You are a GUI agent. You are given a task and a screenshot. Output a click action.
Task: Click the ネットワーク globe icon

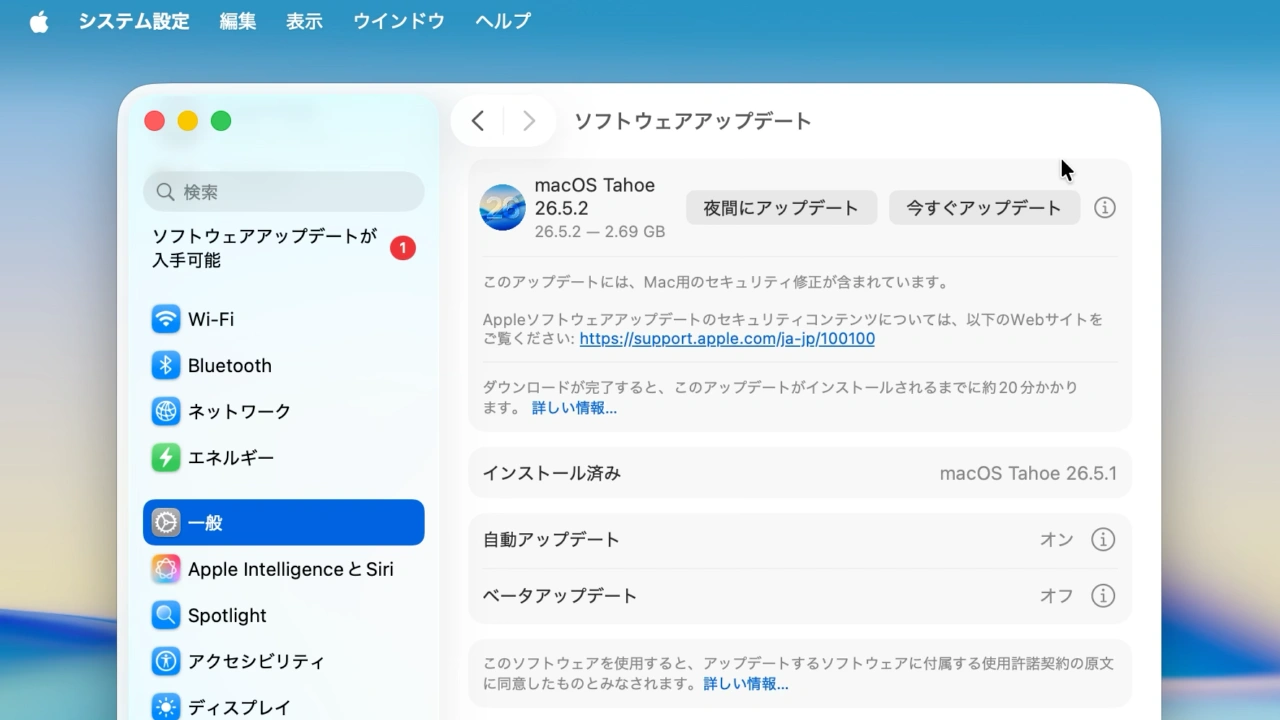tap(166, 411)
